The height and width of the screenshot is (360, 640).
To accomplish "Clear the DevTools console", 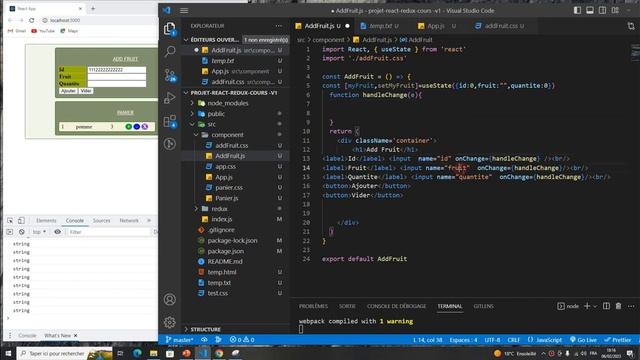I will click(x=22, y=232).
